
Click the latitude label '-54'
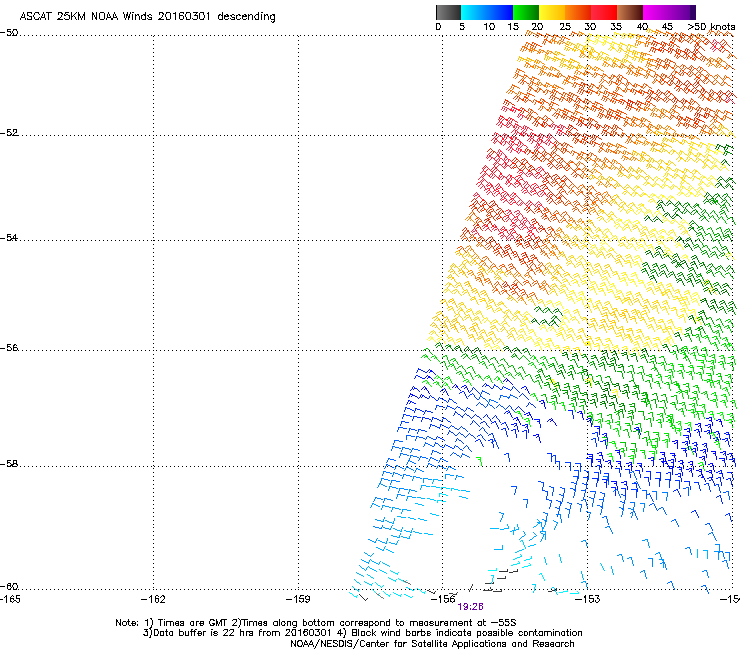[x=9, y=238]
